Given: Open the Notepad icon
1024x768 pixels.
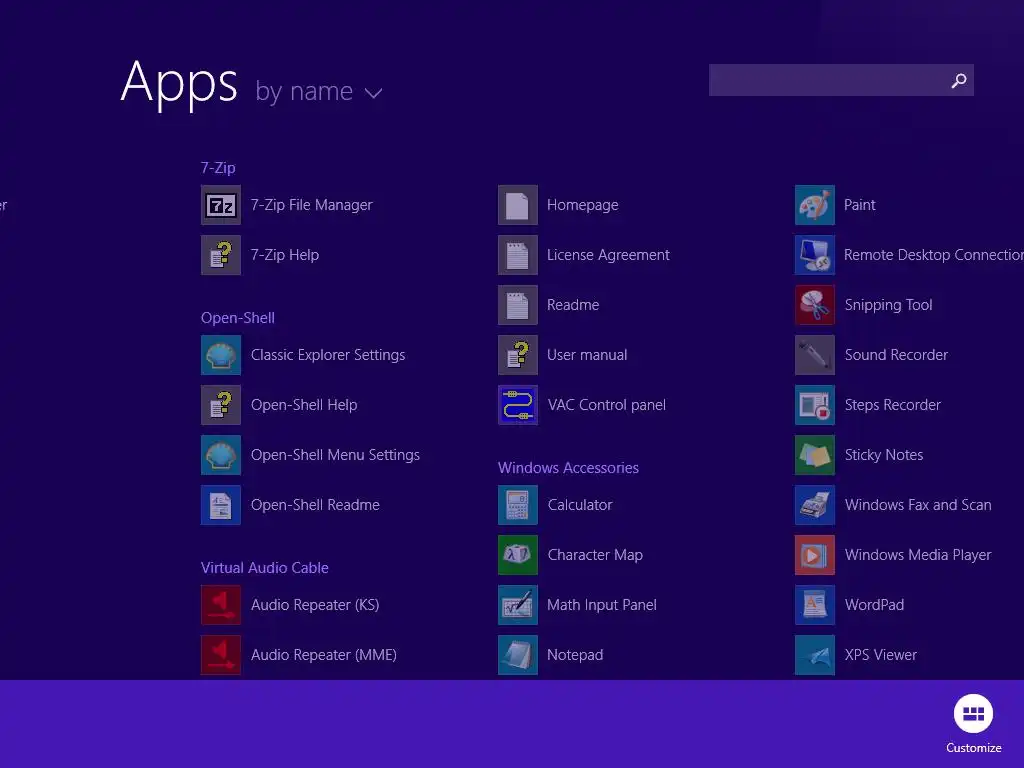Looking at the screenshot, I should click(x=518, y=655).
